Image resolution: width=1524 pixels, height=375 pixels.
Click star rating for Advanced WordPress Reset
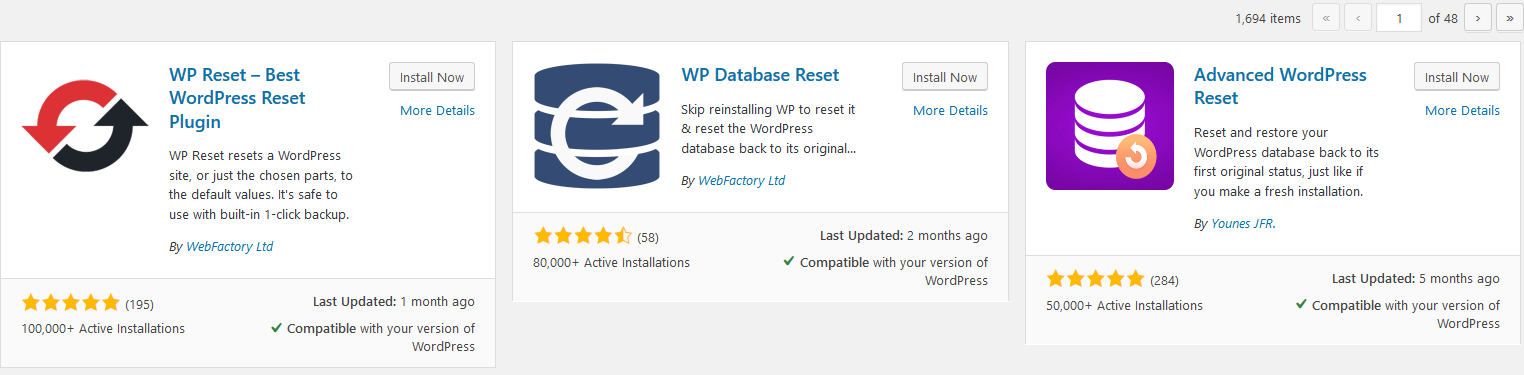tap(1095, 278)
